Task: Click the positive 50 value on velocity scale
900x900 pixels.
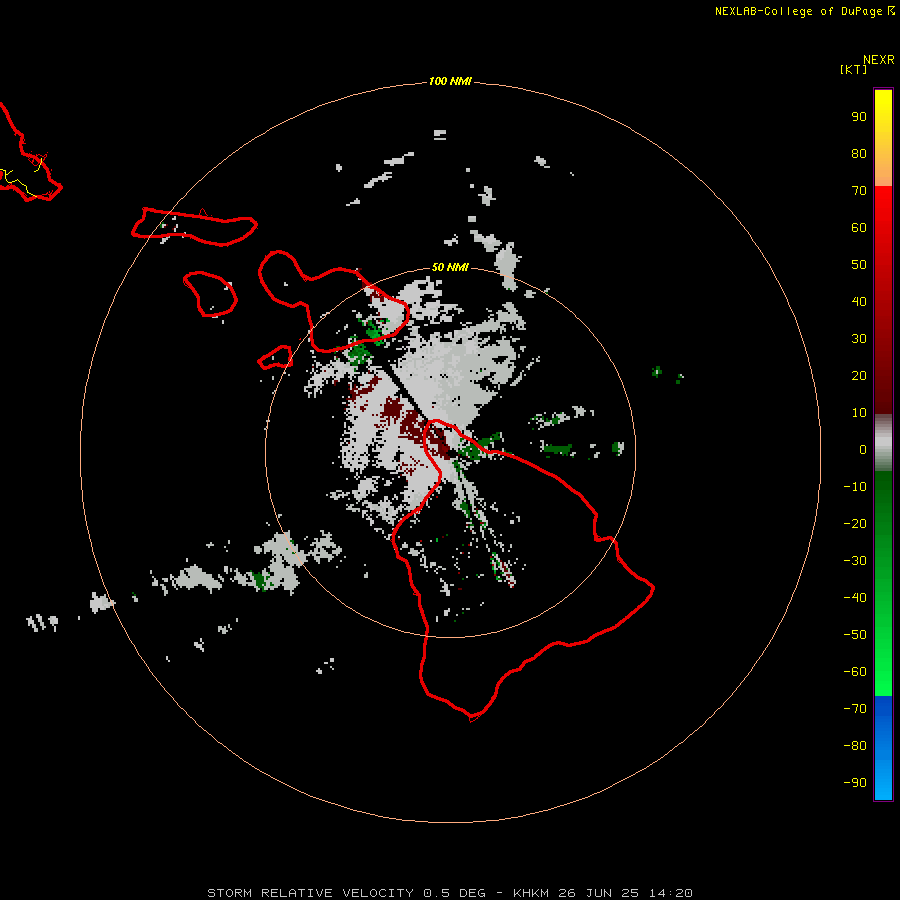Action: pos(859,265)
